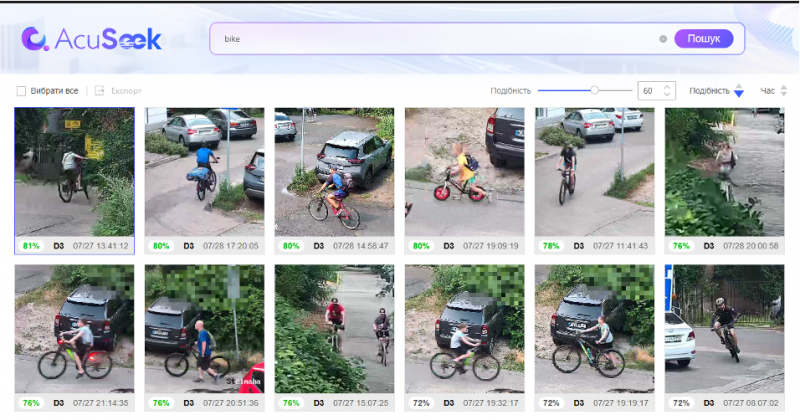Viewport: 800px width, 420px height.
Task: Click the Час sort arrow icon
Action: coord(785,91)
